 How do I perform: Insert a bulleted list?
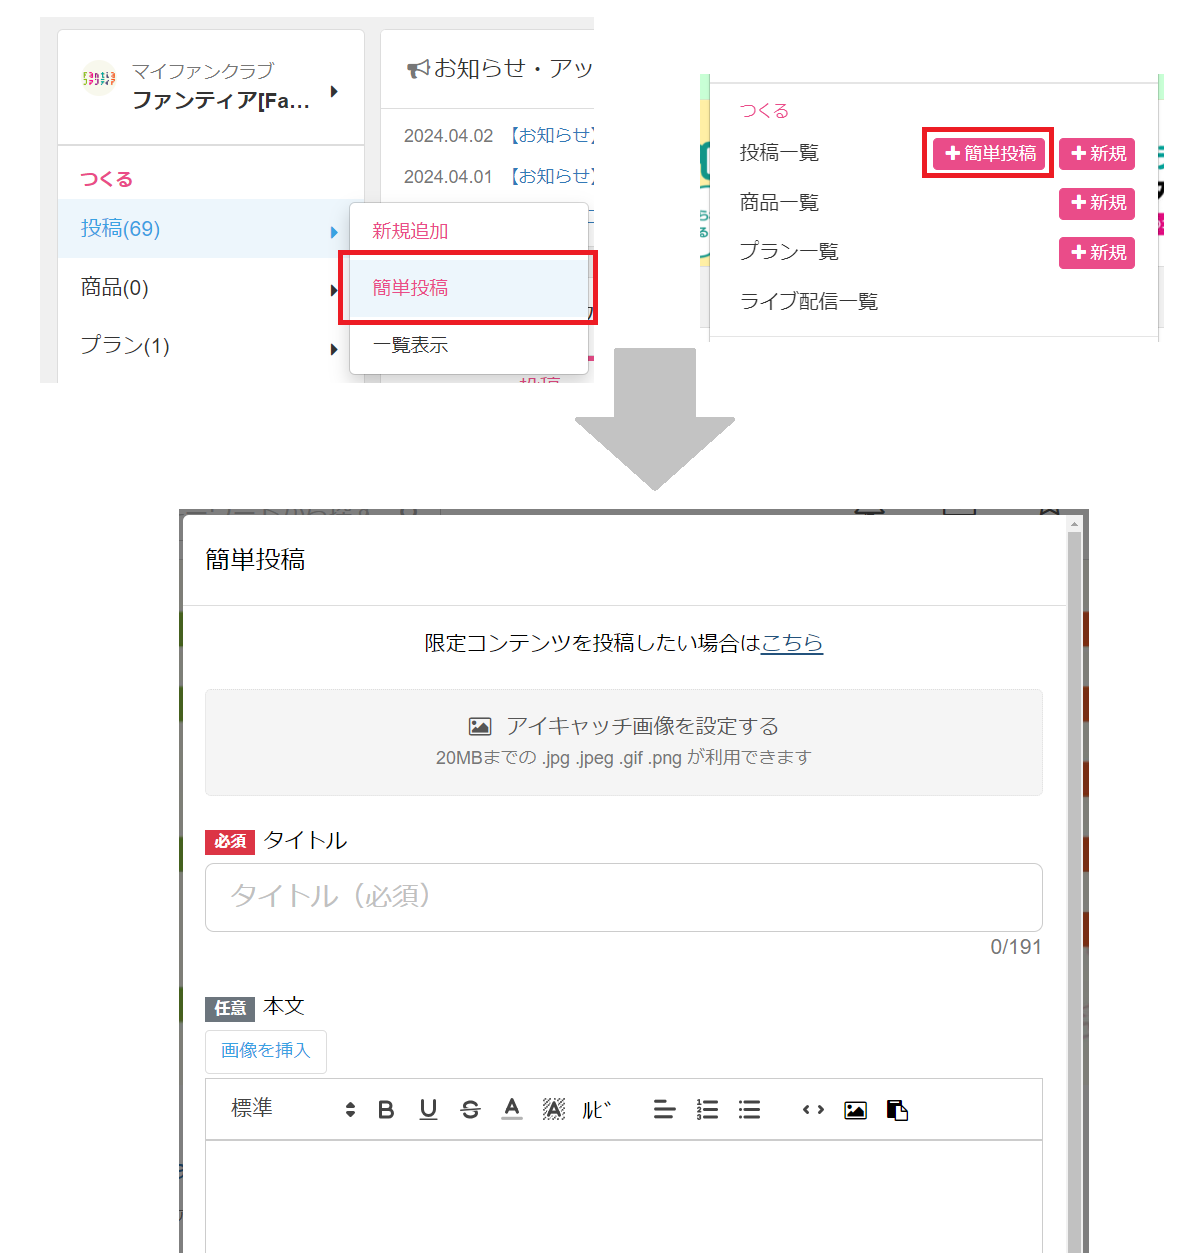click(749, 1110)
